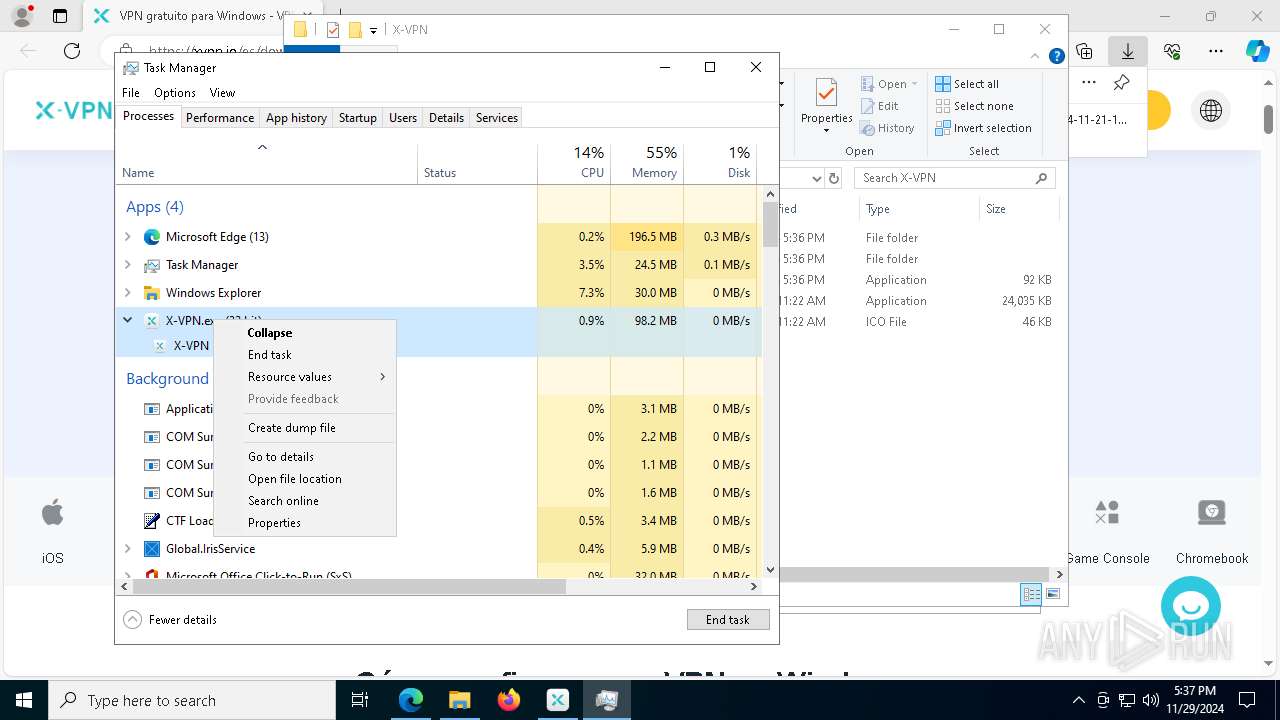
Task: Click the X-VPN taskbar icon
Action: coord(558,700)
